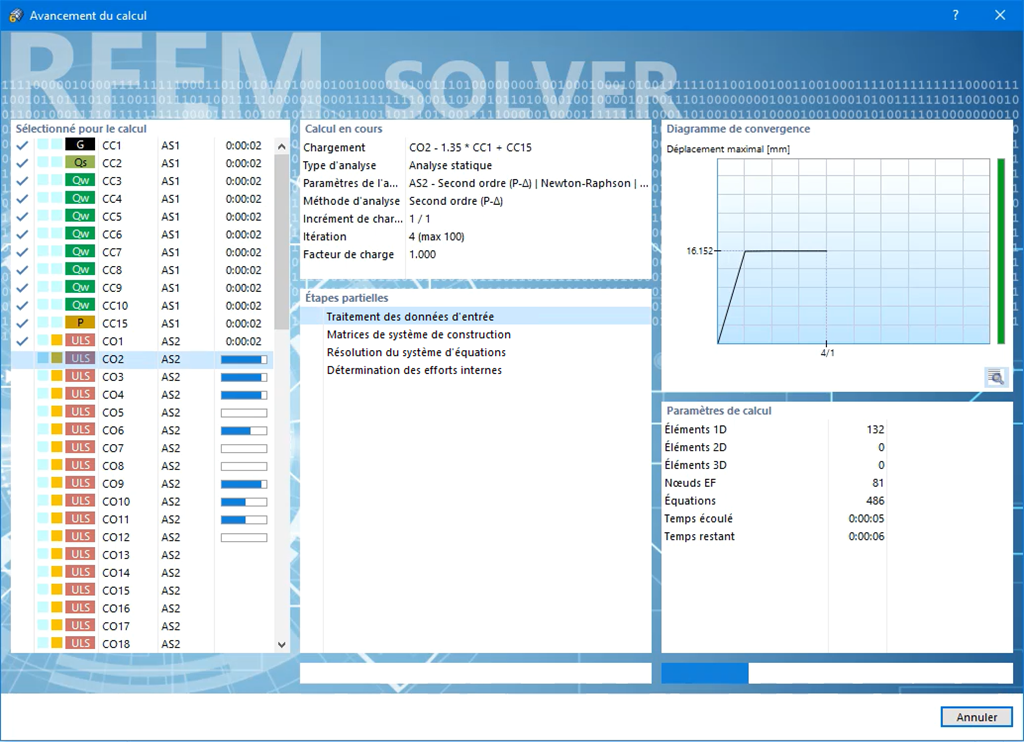This screenshot has width=1024, height=742.
Task: Click the green vertical bar beside the diagram
Action: 1001,251
